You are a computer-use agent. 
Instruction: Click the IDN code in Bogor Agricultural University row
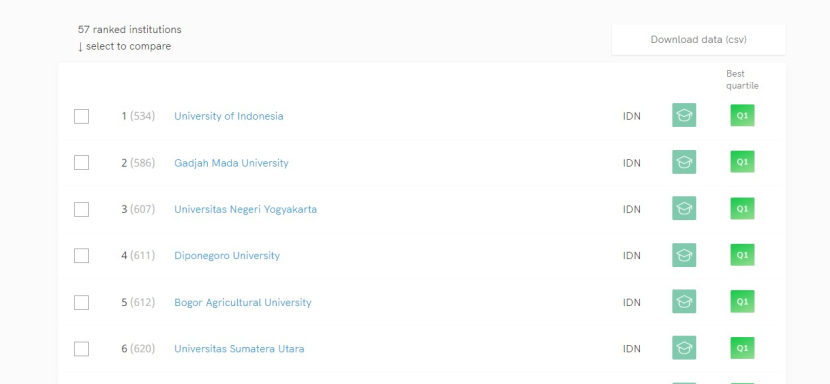click(x=631, y=302)
